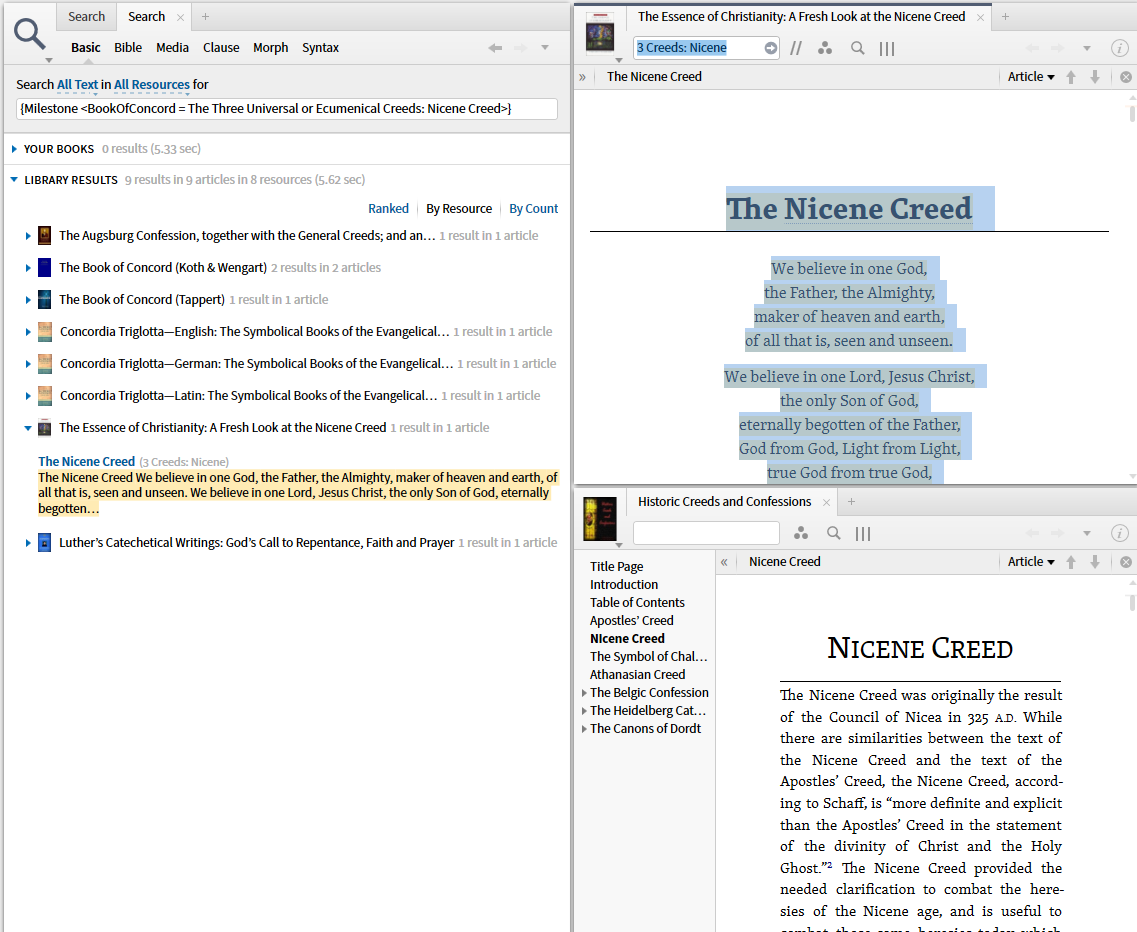Image resolution: width=1137 pixels, height=932 pixels.
Task: Open Article dropdown in Essence of Christianity panel
Action: click(1031, 77)
